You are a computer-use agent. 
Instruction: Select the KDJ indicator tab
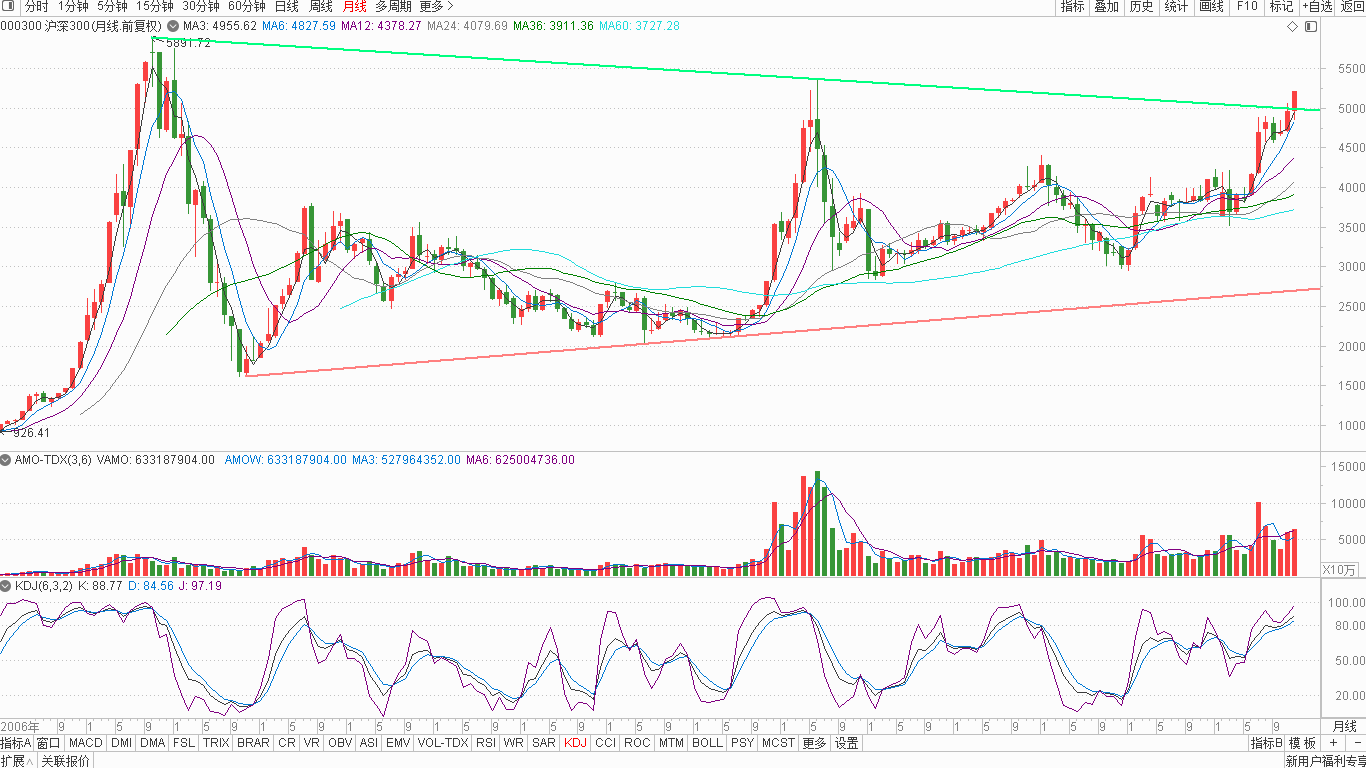pos(576,743)
